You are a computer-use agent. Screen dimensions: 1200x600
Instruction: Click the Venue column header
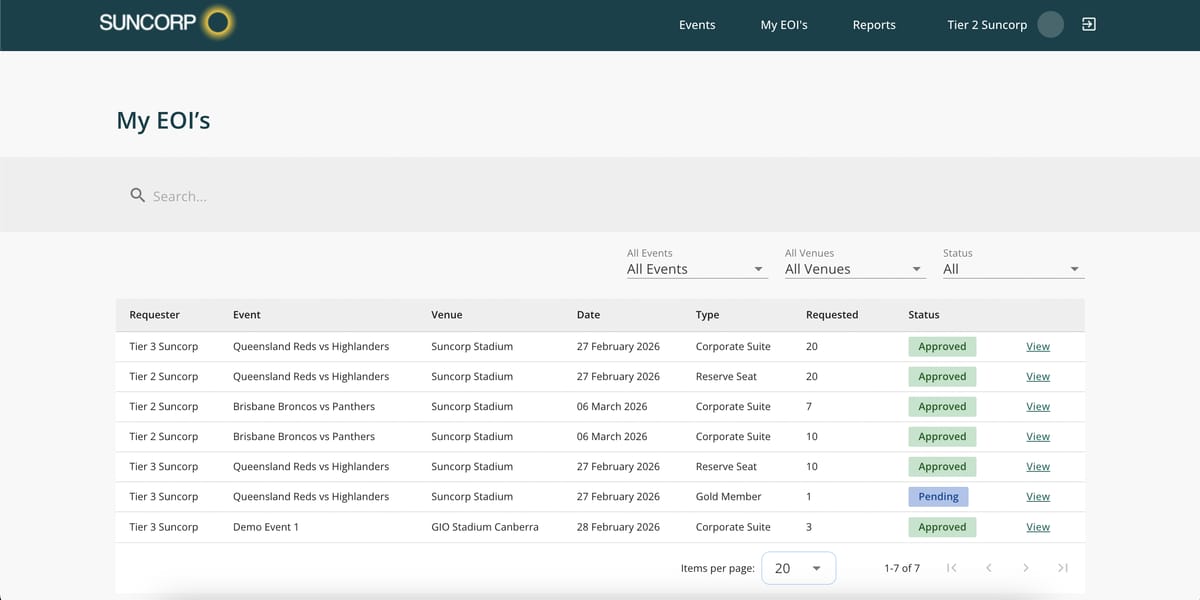tap(447, 314)
